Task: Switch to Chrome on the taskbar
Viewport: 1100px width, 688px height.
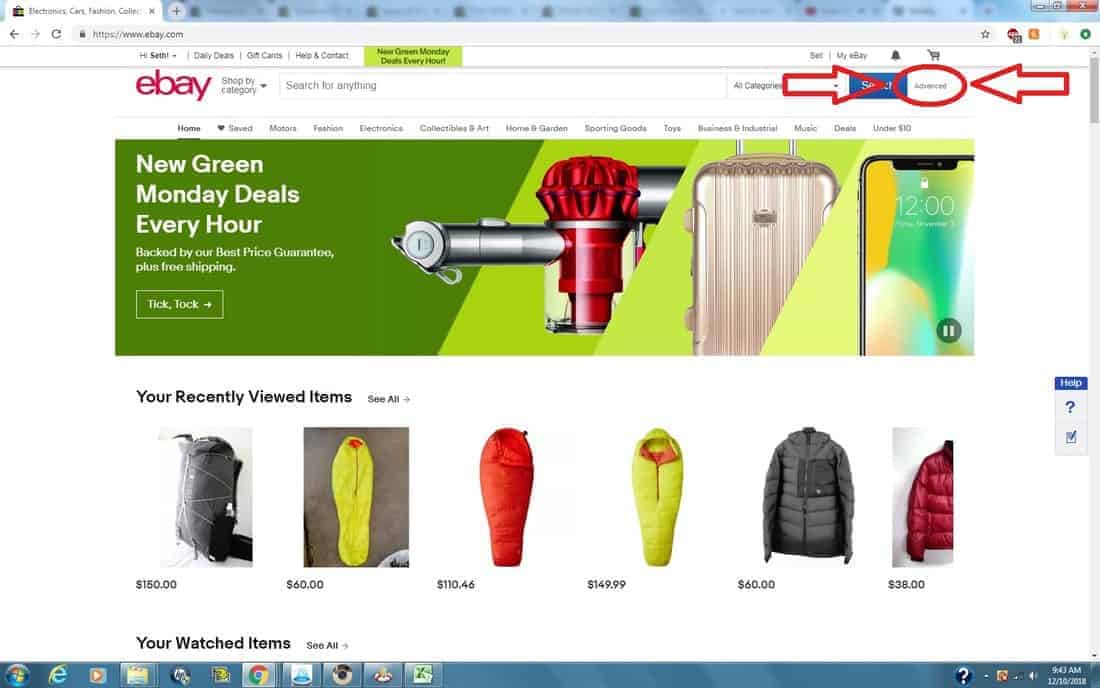Action: click(259, 675)
